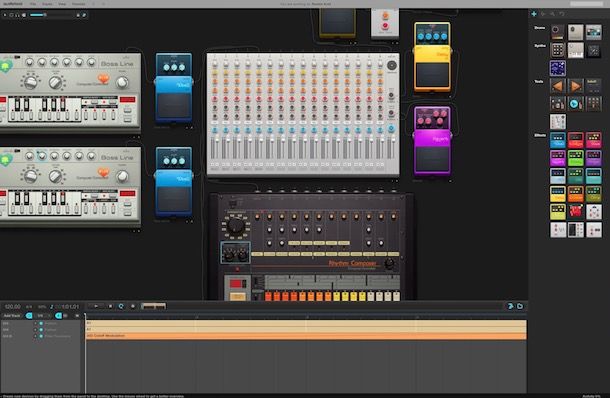Select the grid-button synth in the Synths palette
Image resolution: width=610 pixels, height=398 pixels.
tap(557, 50)
